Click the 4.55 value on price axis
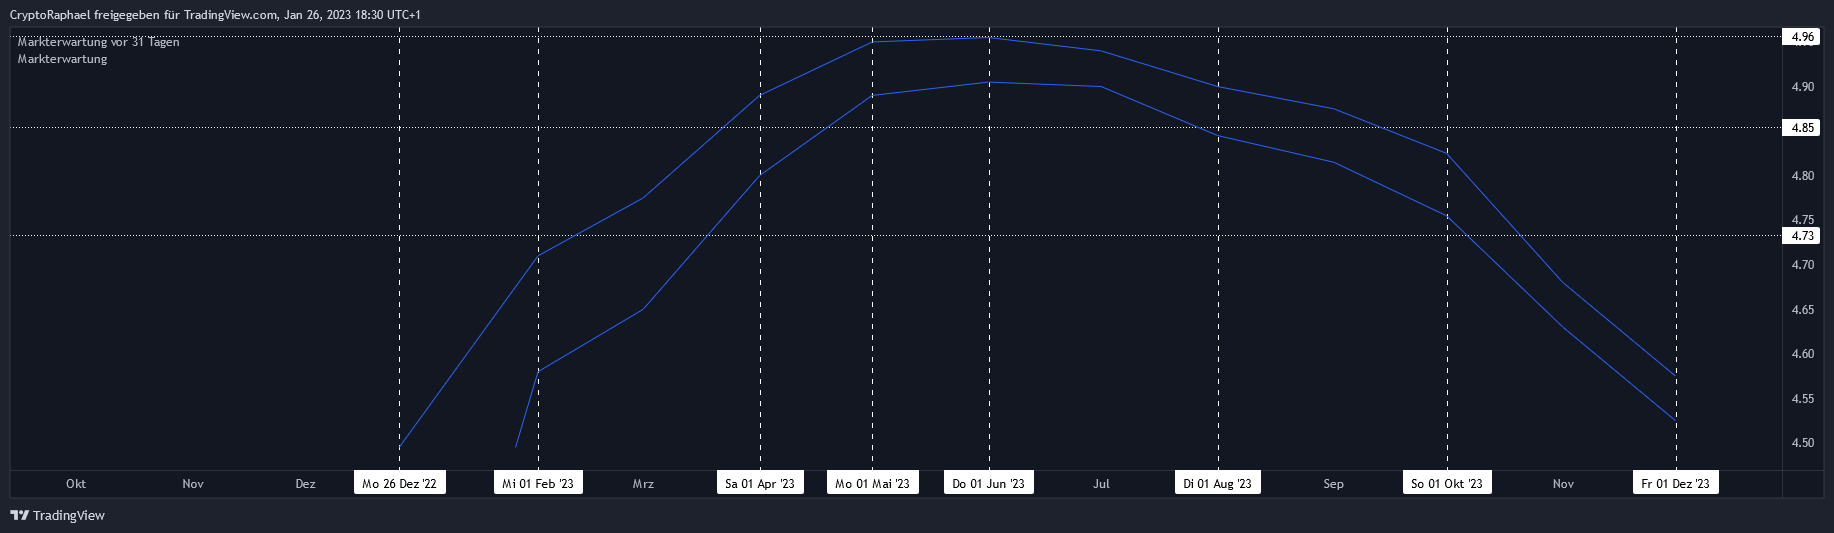The height and width of the screenshot is (533, 1834). tap(1802, 399)
